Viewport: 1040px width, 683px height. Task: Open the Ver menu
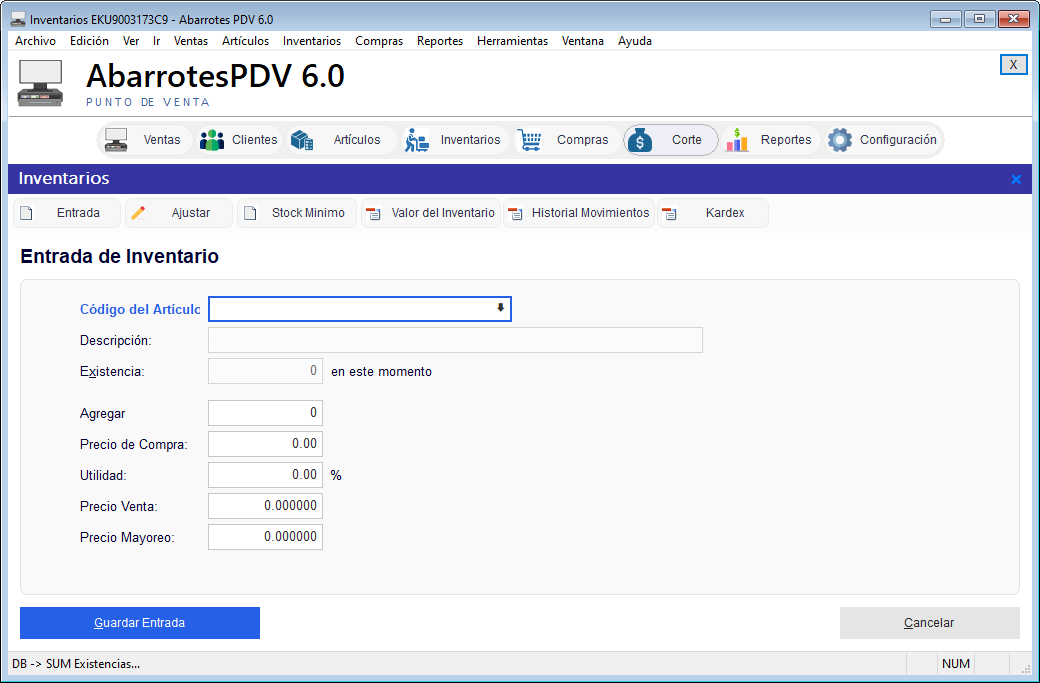click(131, 41)
